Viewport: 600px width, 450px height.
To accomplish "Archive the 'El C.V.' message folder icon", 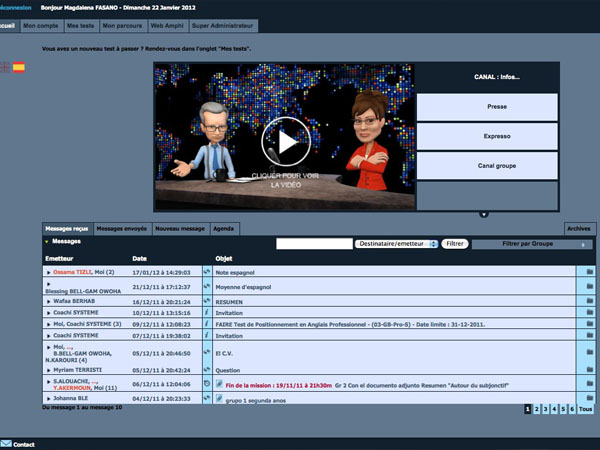I will pos(590,352).
